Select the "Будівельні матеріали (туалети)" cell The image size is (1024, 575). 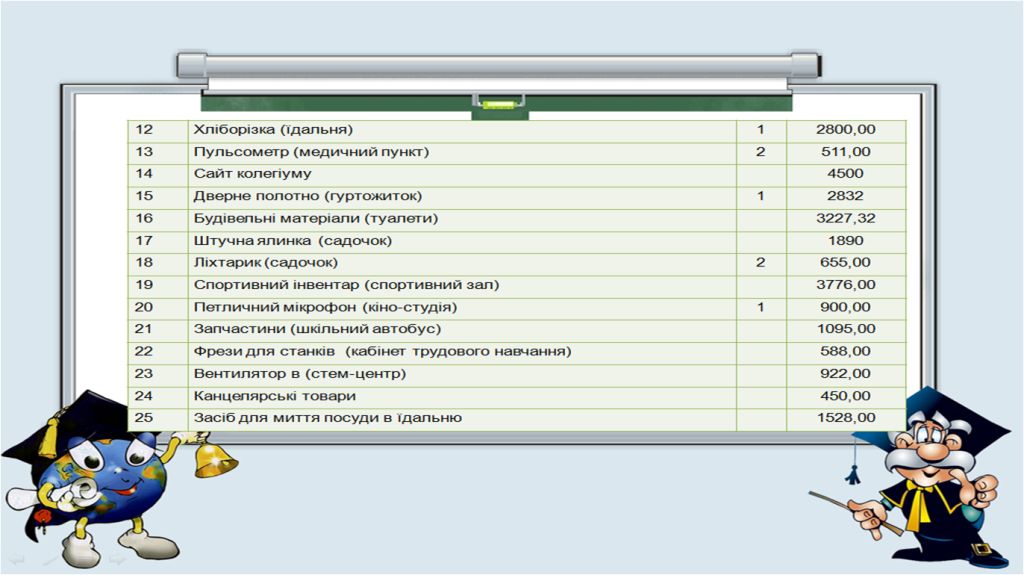[x=462, y=219]
